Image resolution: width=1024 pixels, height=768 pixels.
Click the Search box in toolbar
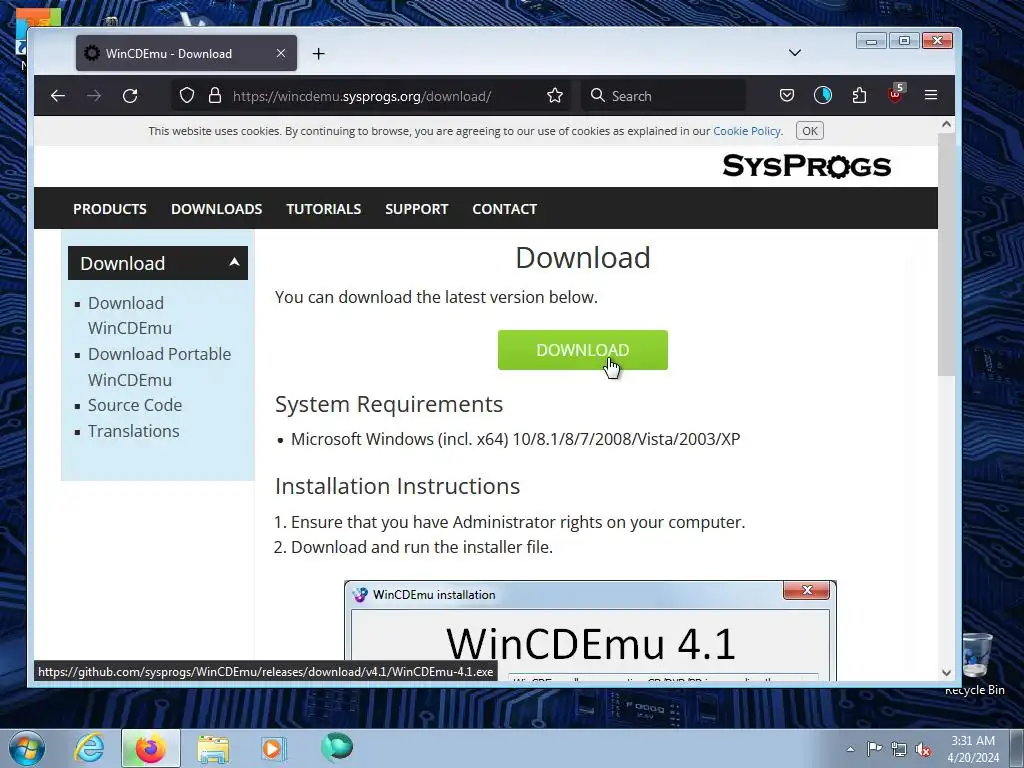(664, 96)
